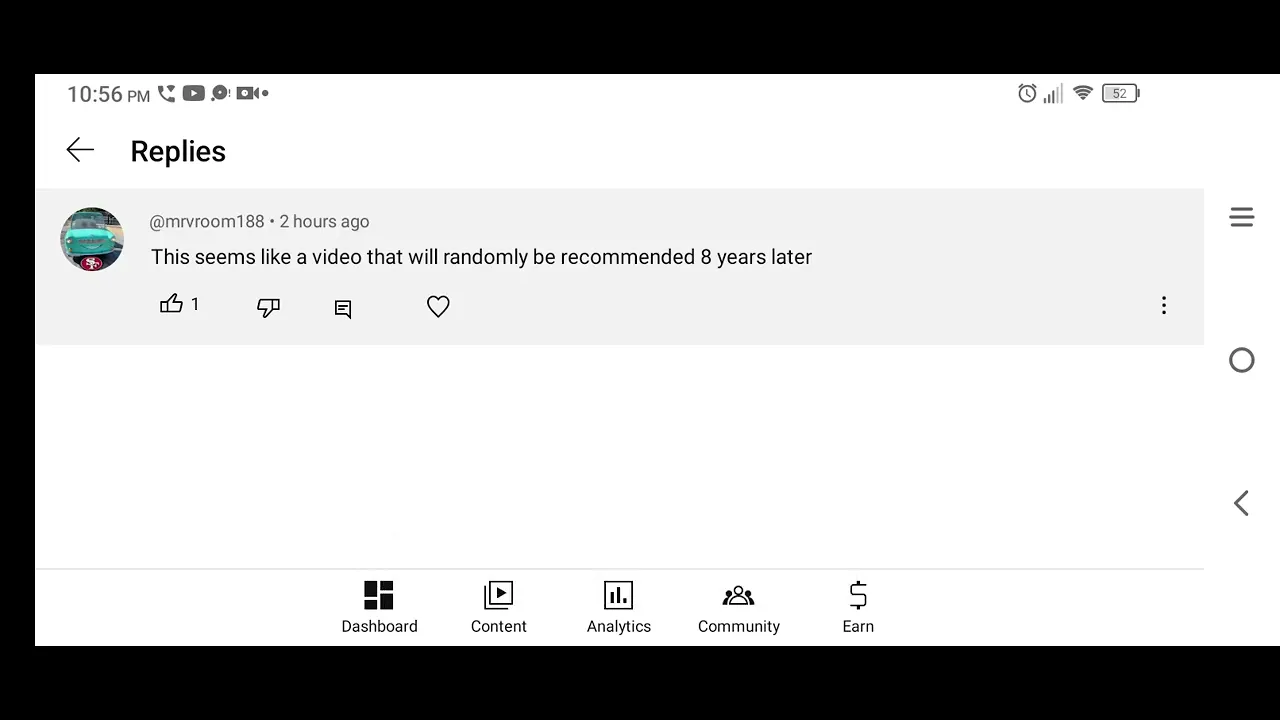Dislike the comment with thumbs down
1280x720 pixels.
(x=268, y=307)
